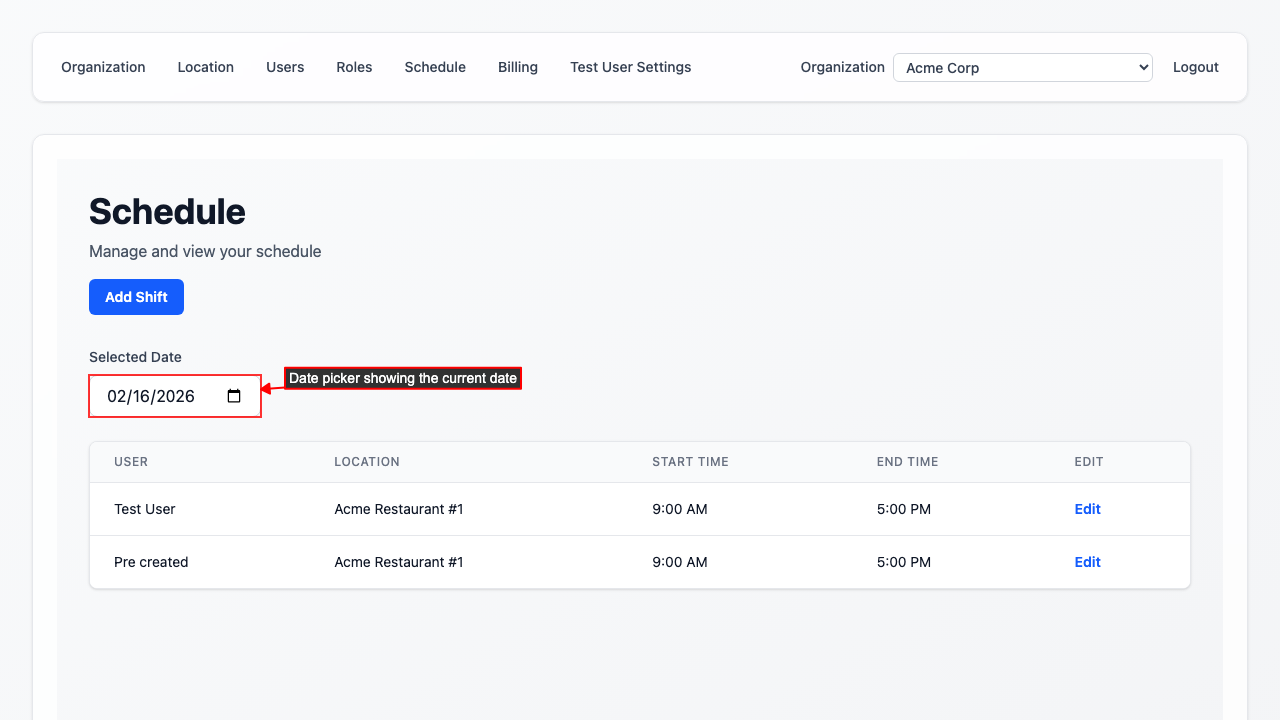Open the Roles page

point(354,67)
